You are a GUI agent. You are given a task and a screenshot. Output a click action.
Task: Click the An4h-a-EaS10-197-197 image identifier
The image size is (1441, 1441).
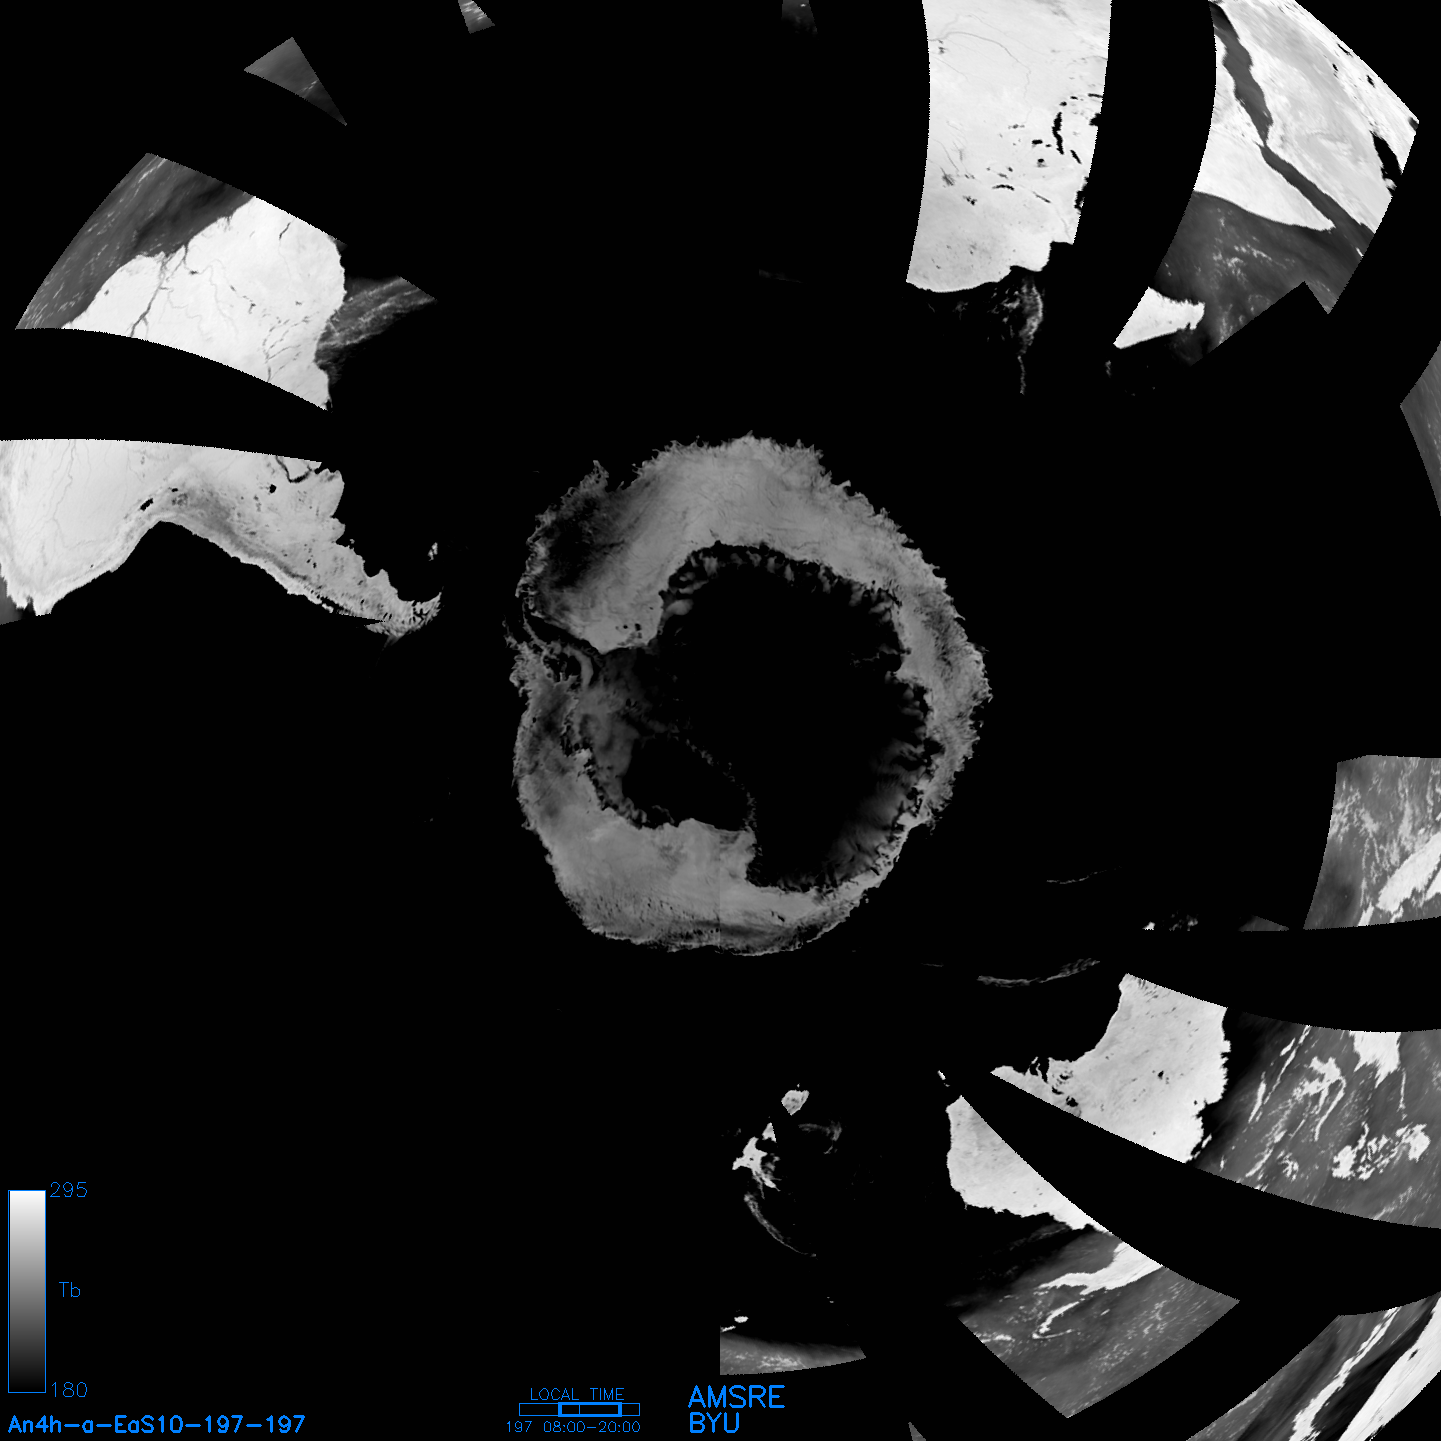tap(156, 1424)
